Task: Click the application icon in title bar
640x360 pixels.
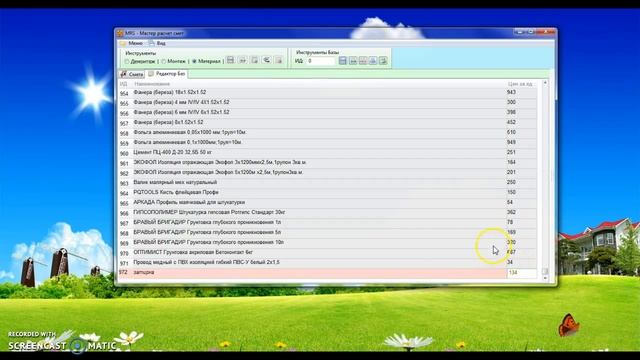Action: (120, 33)
